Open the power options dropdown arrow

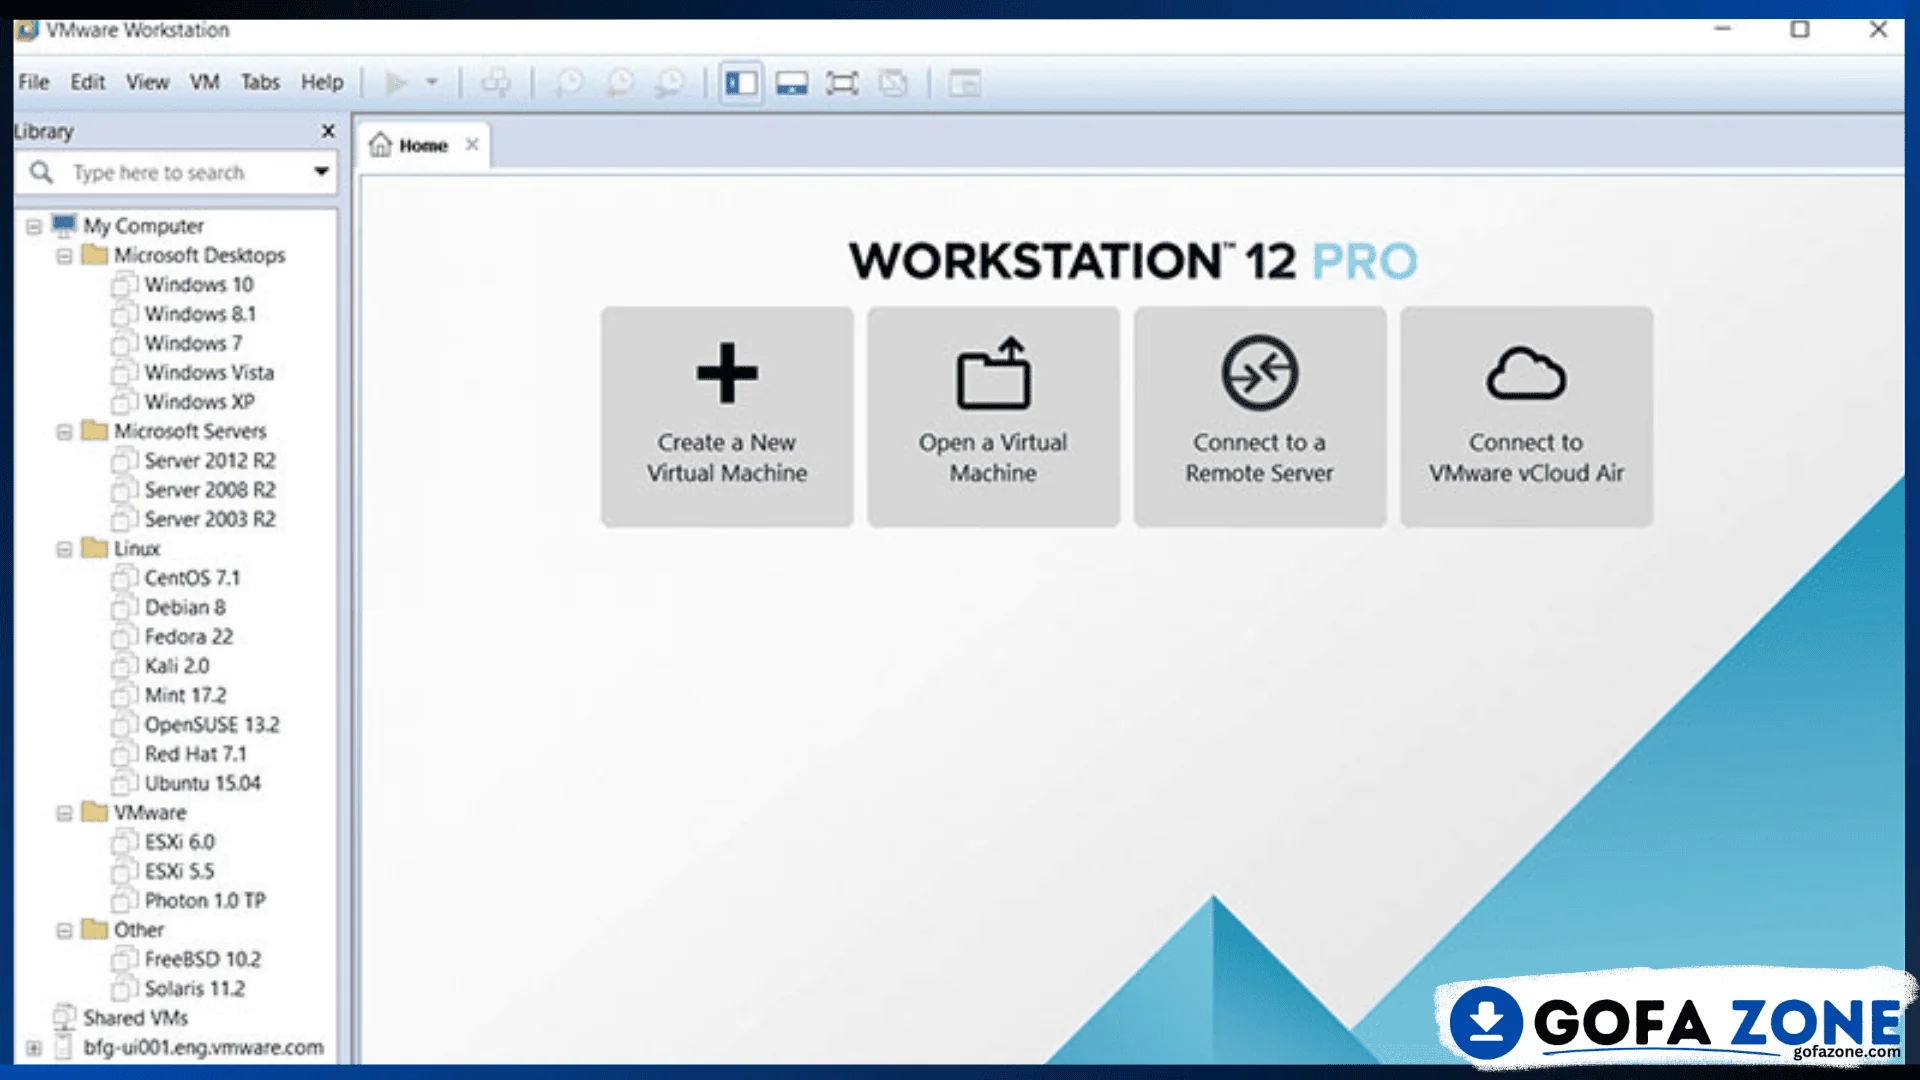coord(432,82)
